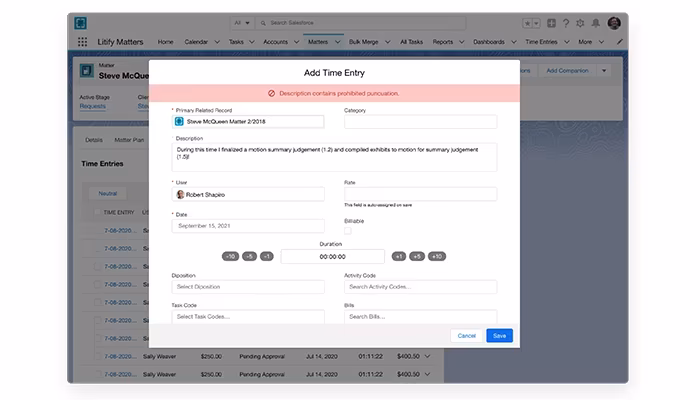Screen dimensions: 700x400
Task: Expand the Calendar tab chevron
Action: 217,42
